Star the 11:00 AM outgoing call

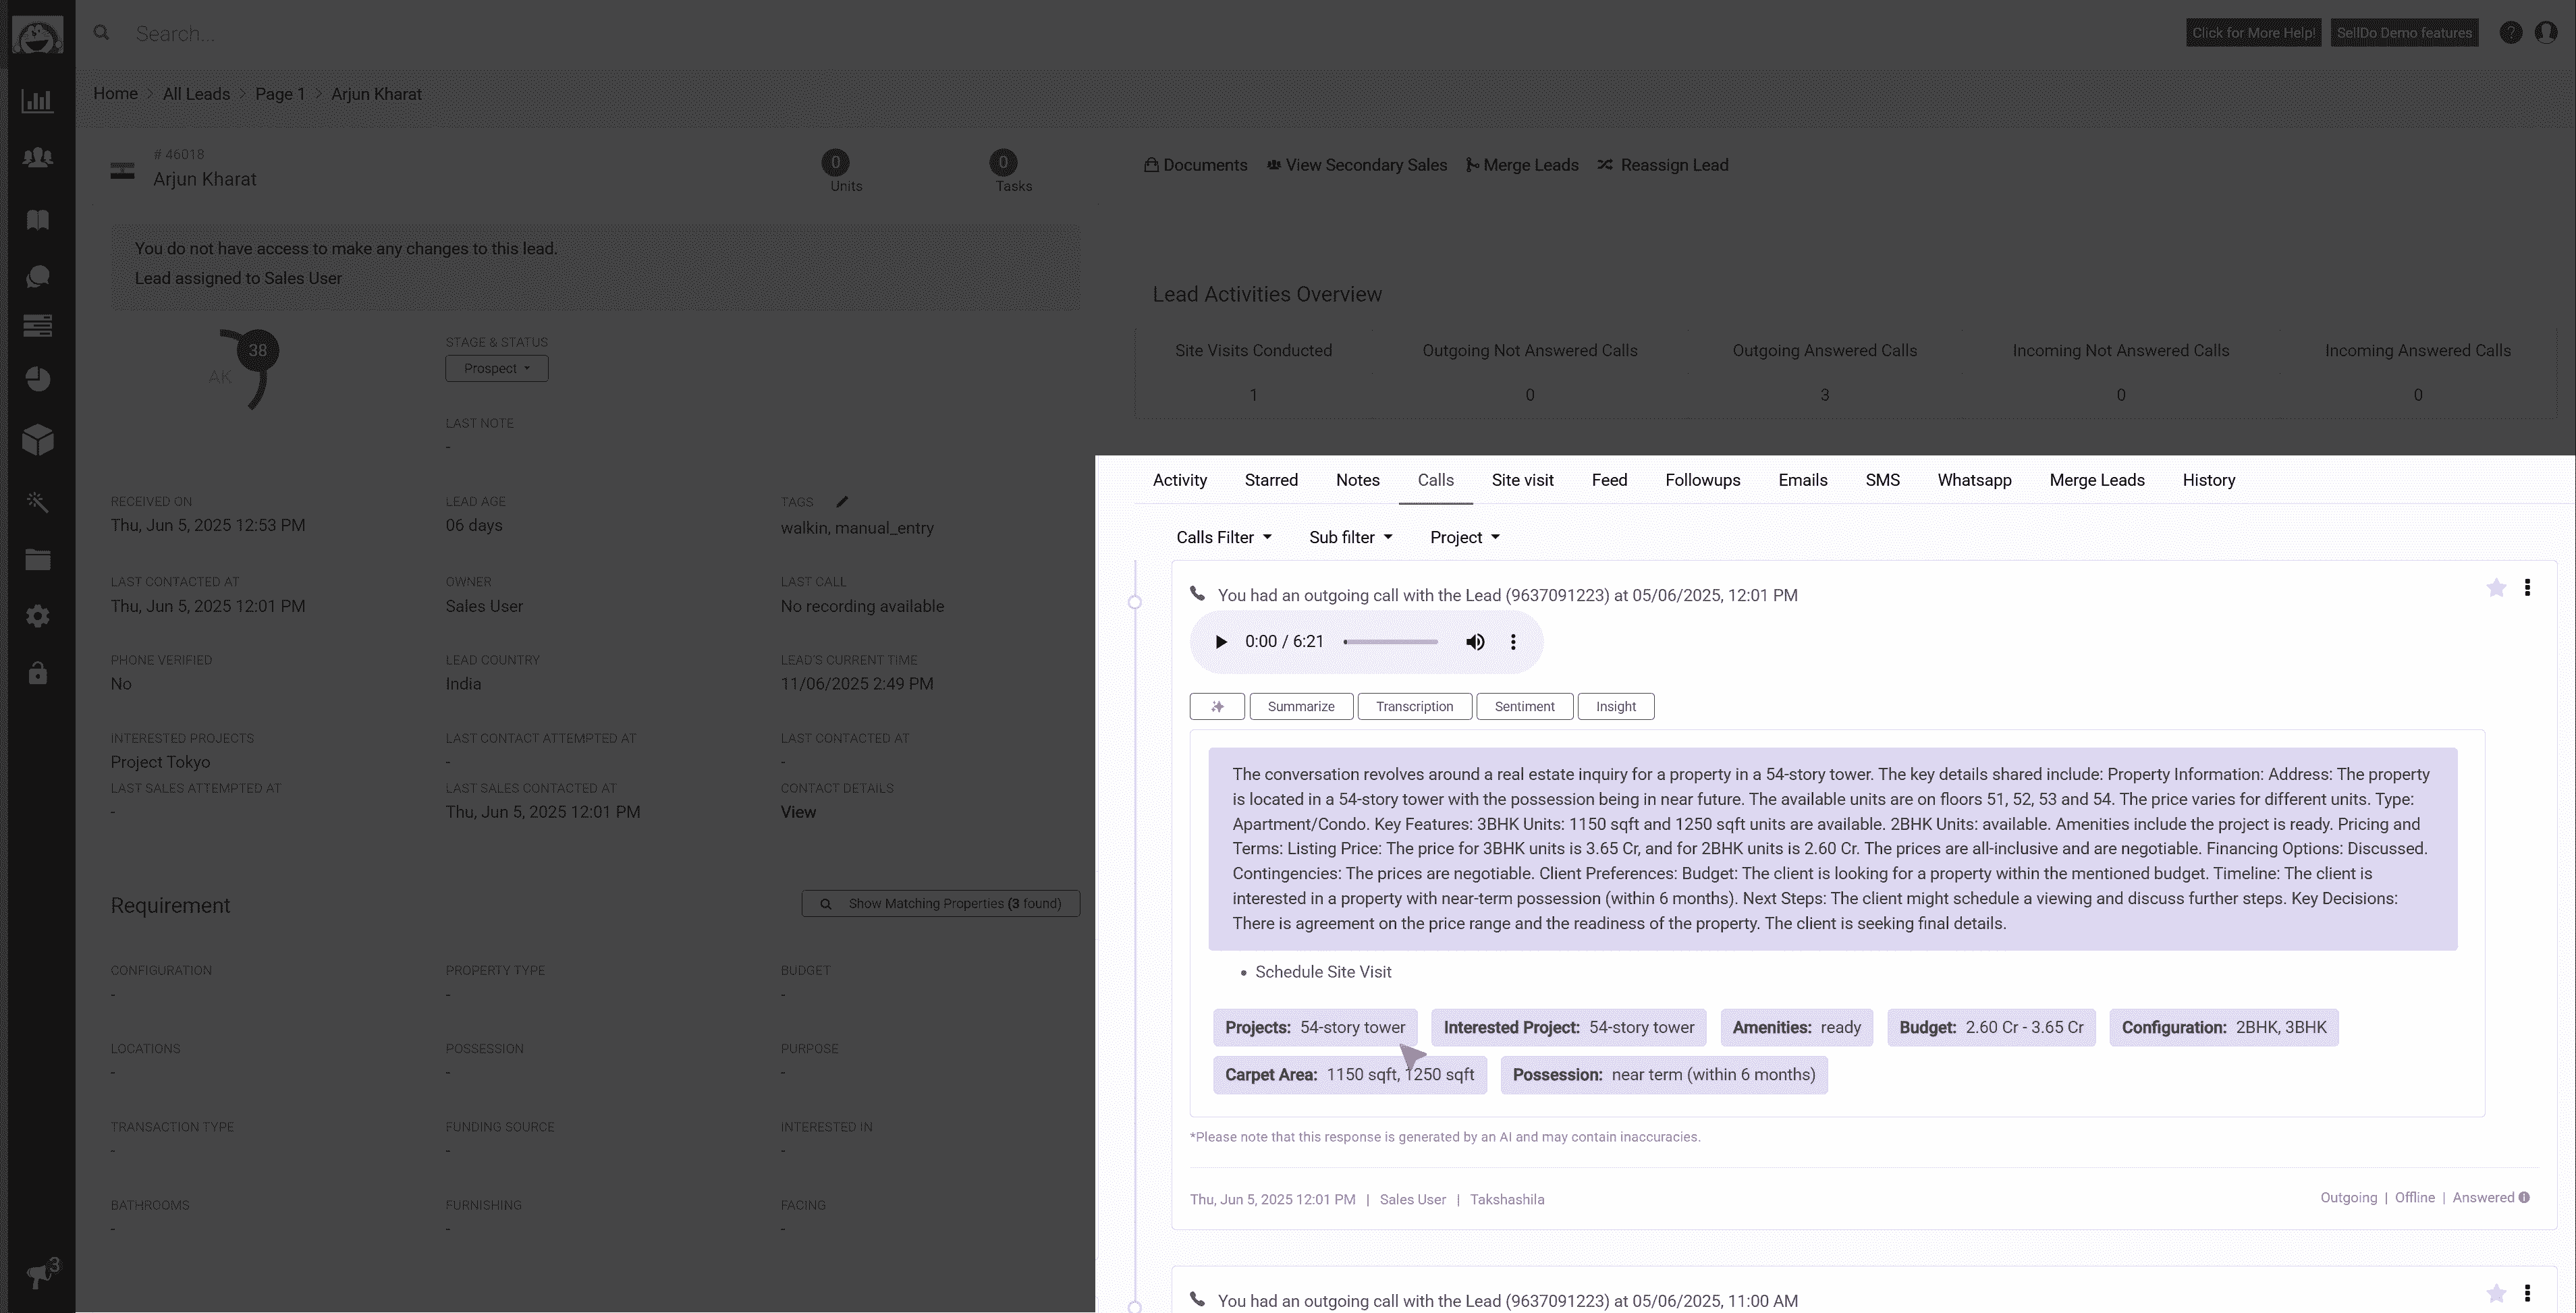click(x=2496, y=1293)
